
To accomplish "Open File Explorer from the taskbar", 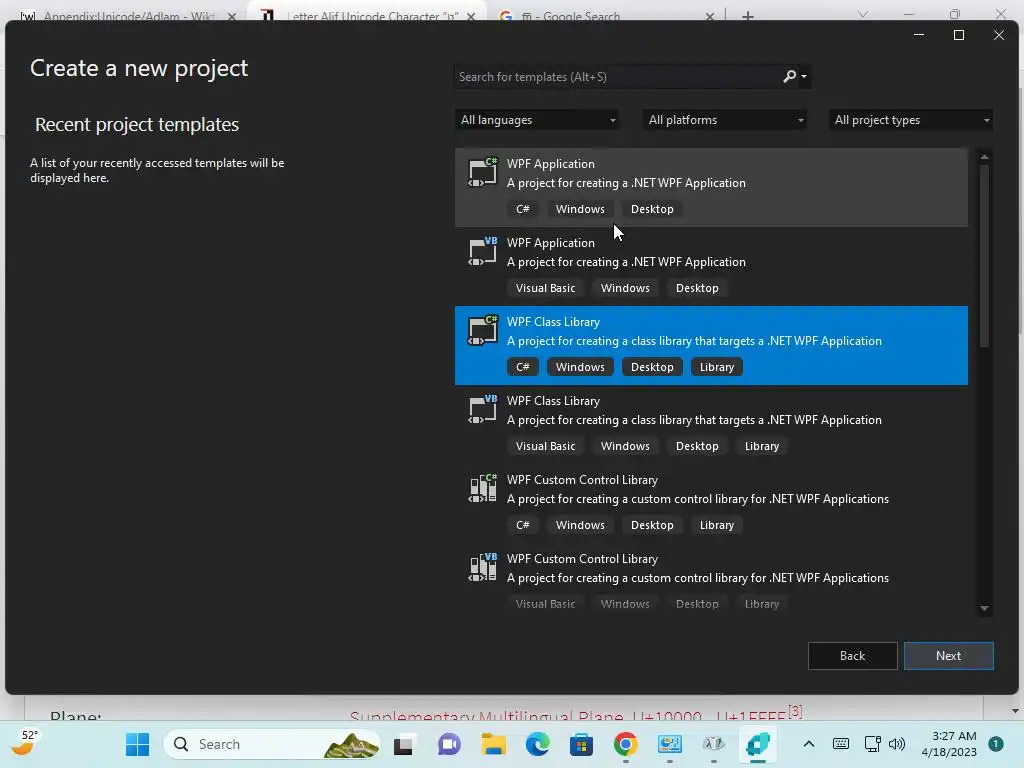I will pyautogui.click(x=494, y=744).
